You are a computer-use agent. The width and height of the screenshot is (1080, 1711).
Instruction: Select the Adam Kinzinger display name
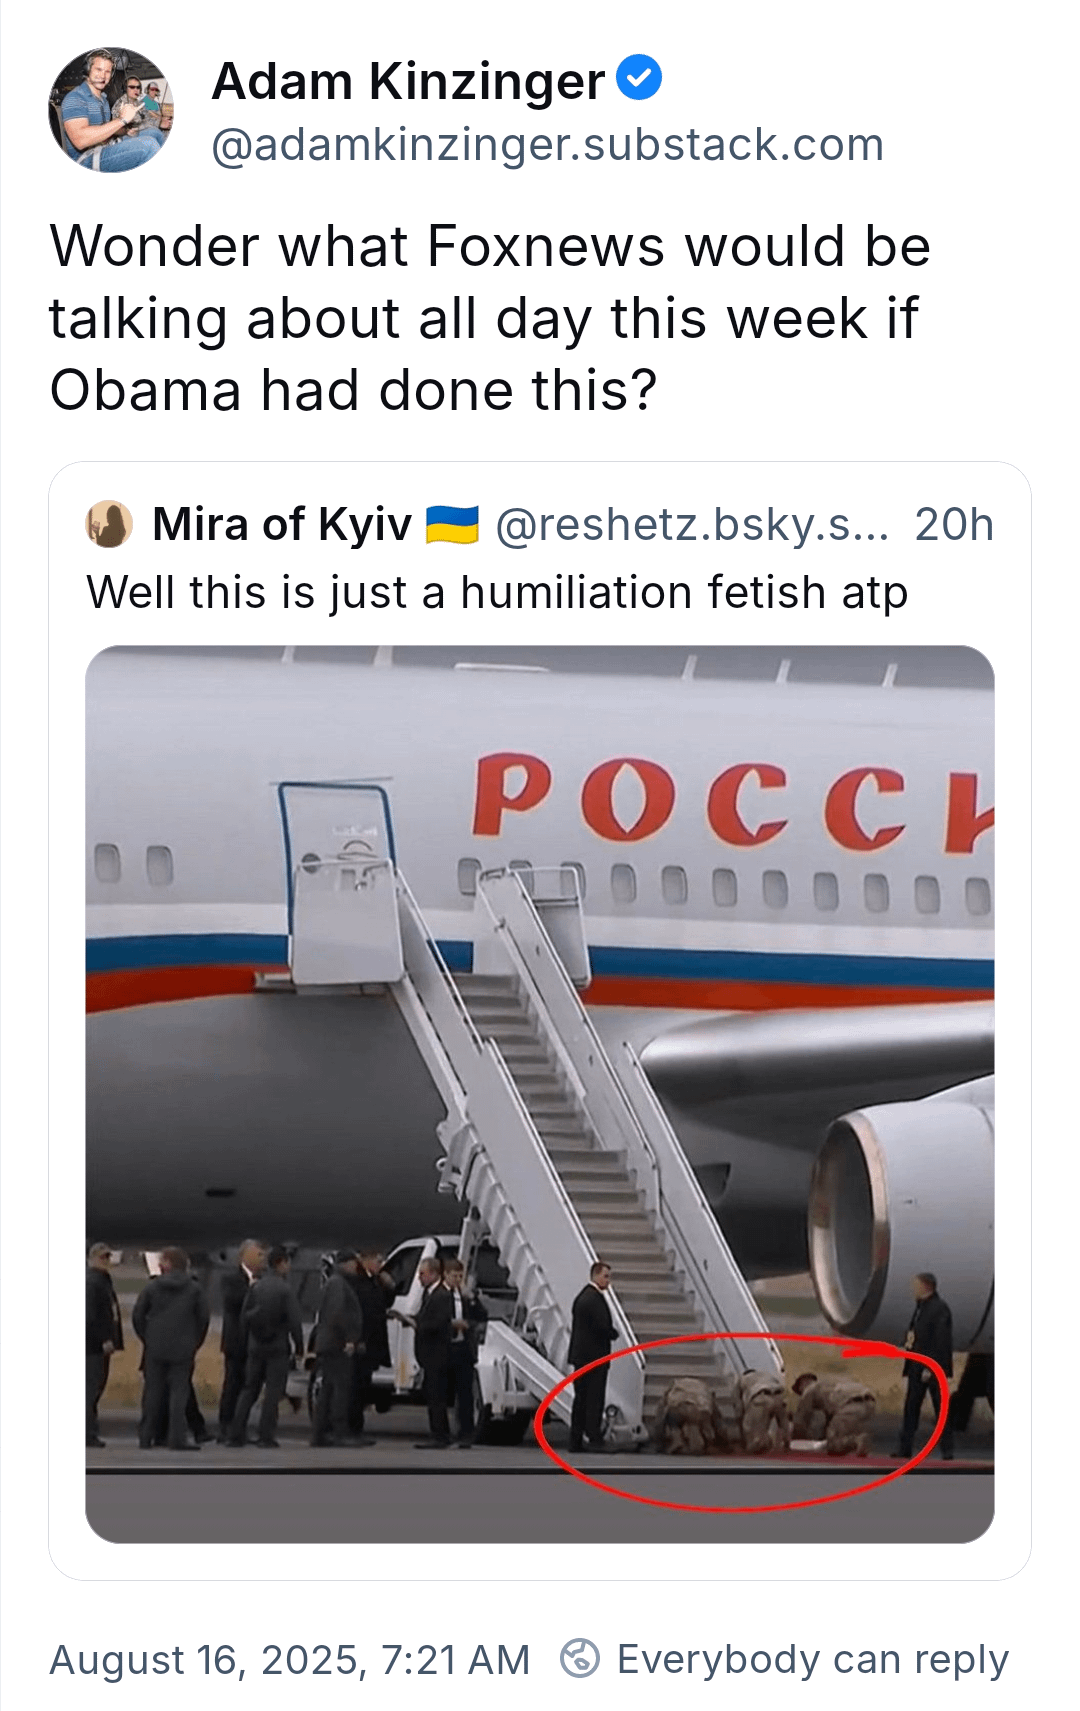tap(408, 81)
